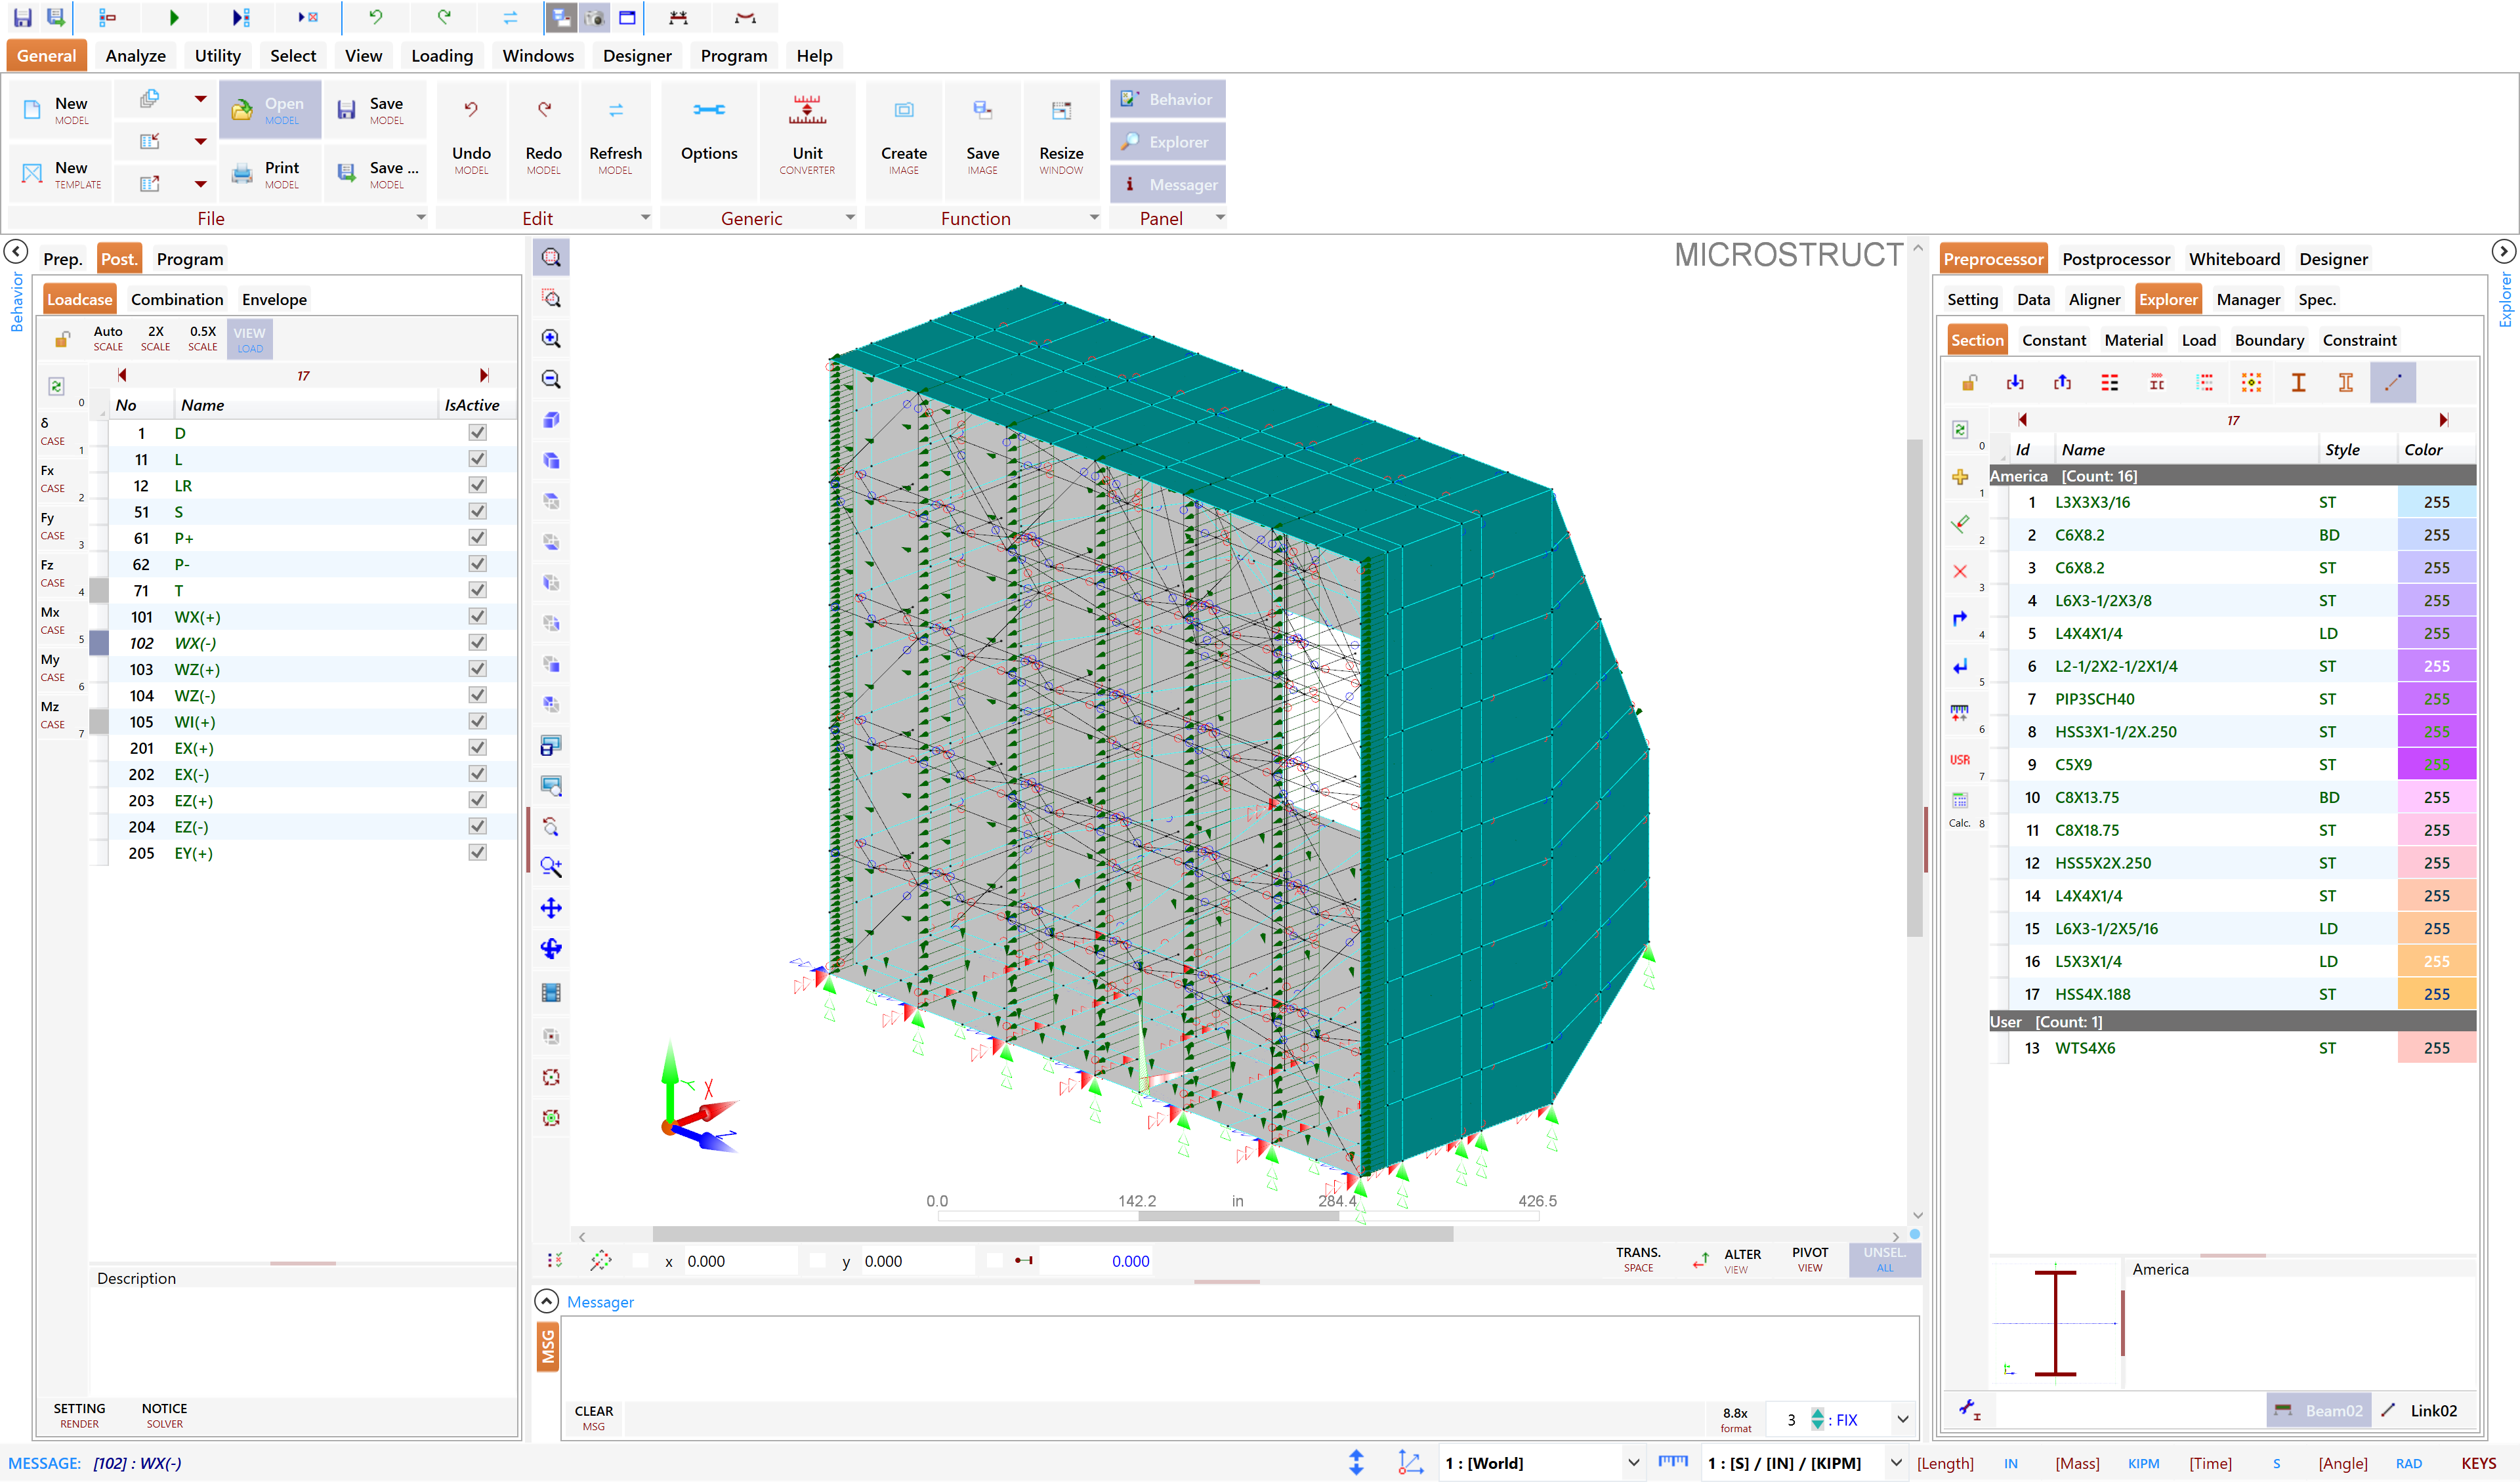Open the Loading ribbon tab
Image resolution: width=2520 pixels, height=1482 pixels.
(442, 56)
